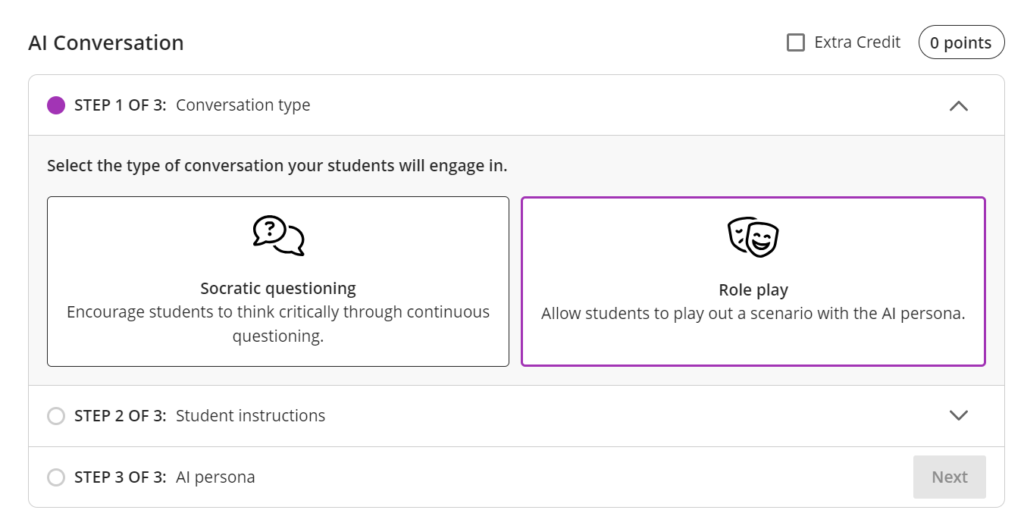Click the 0 points pill button
The image size is (1024, 510).
click(961, 43)
